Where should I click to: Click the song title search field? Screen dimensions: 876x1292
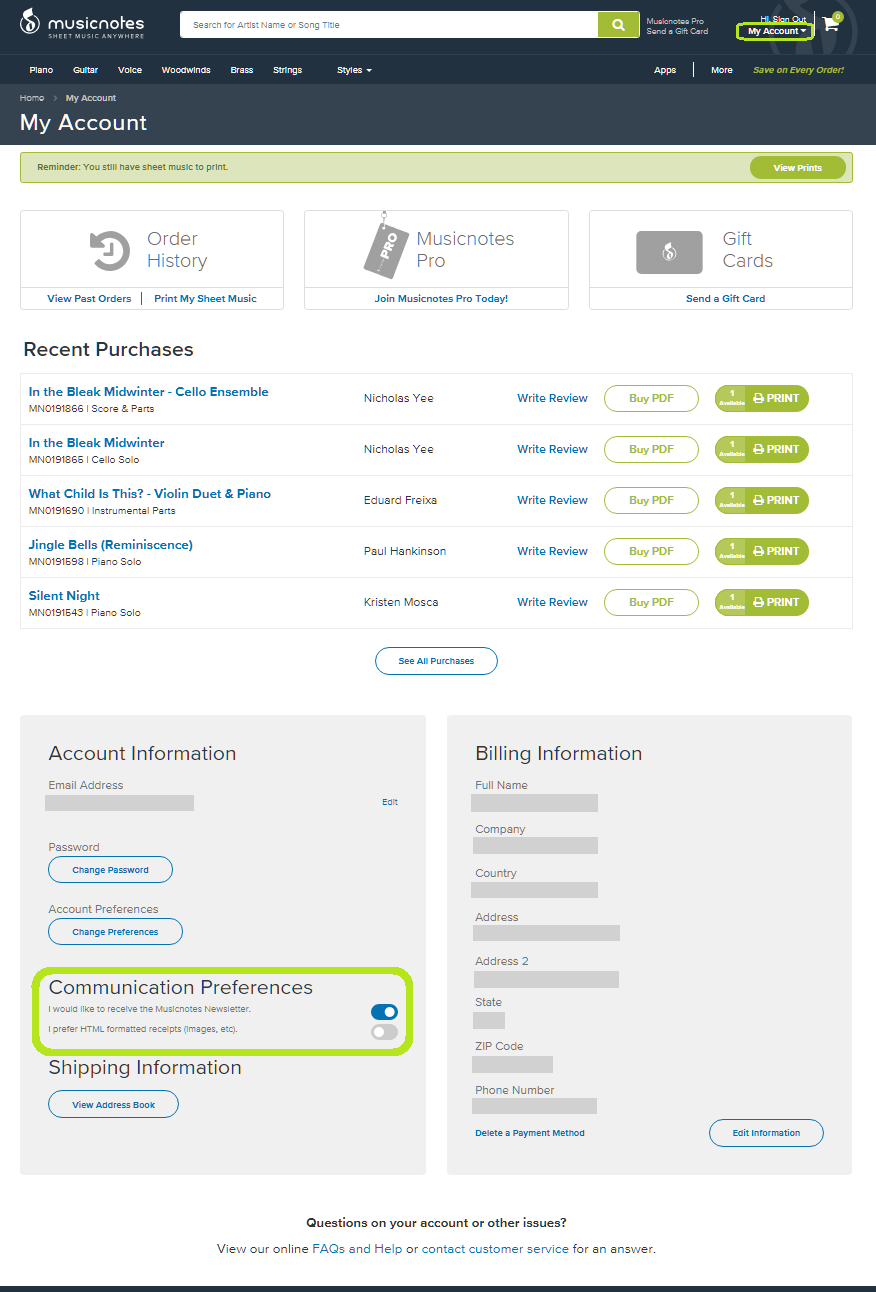coord(388,24)
